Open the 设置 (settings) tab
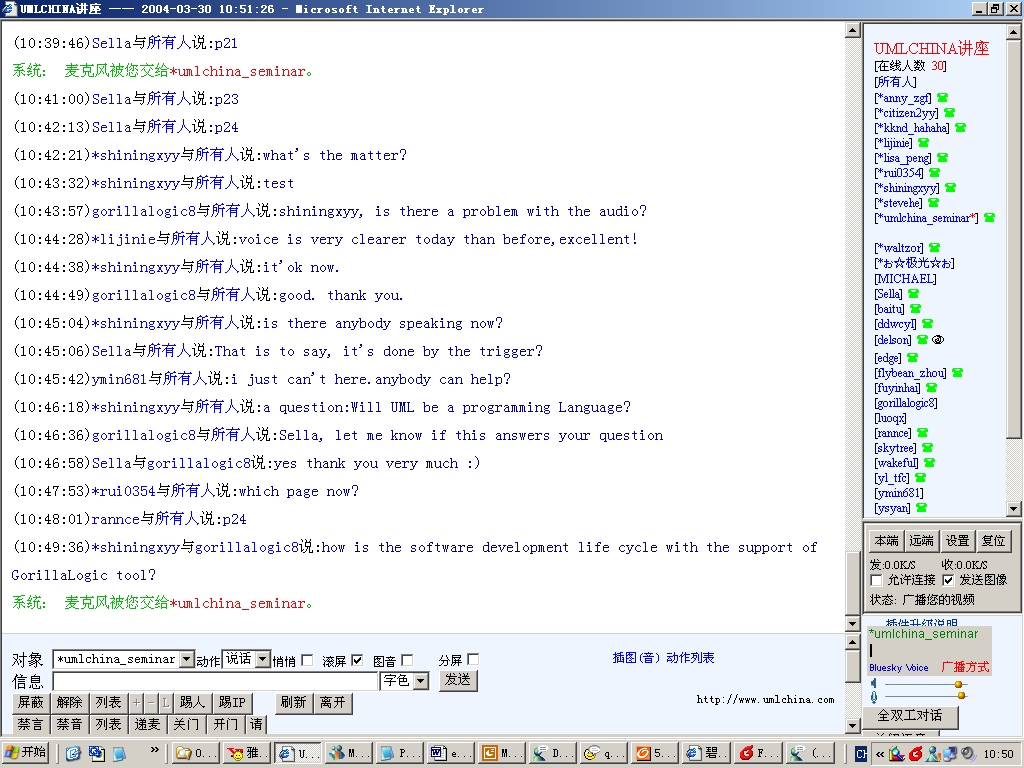 click(957, 541)
